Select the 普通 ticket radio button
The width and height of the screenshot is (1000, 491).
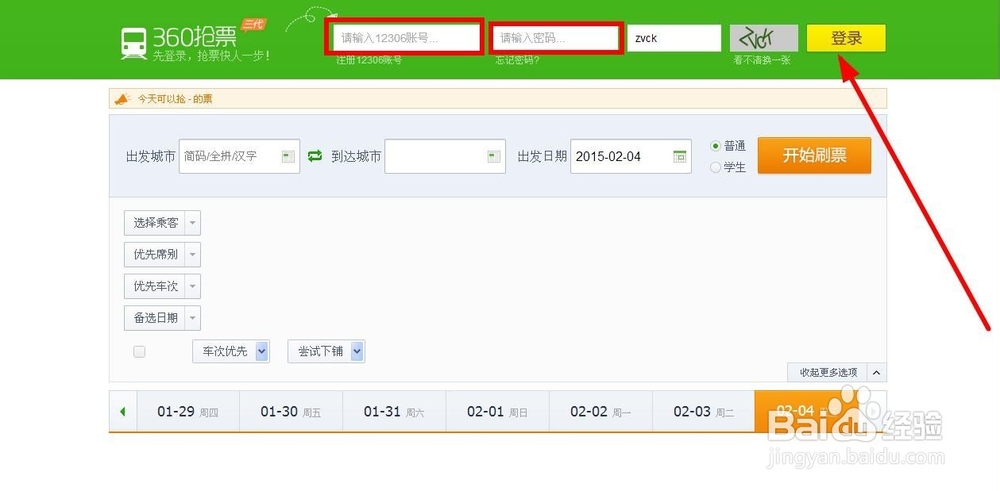point(716,146)
